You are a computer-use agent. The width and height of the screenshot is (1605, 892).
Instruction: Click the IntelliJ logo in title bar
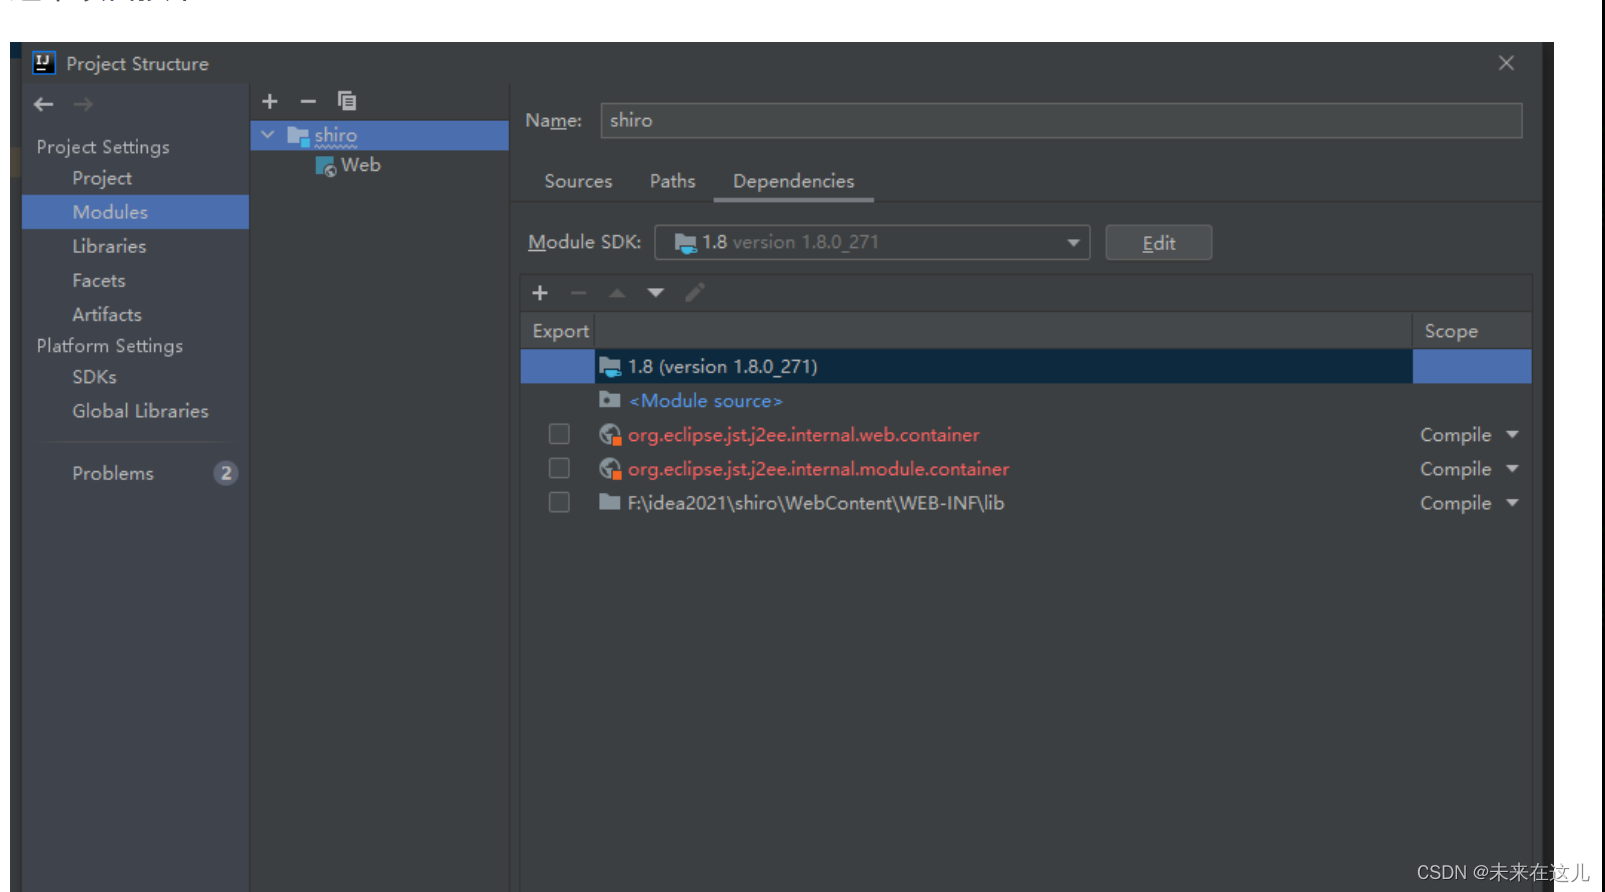[x=43, y=63]
